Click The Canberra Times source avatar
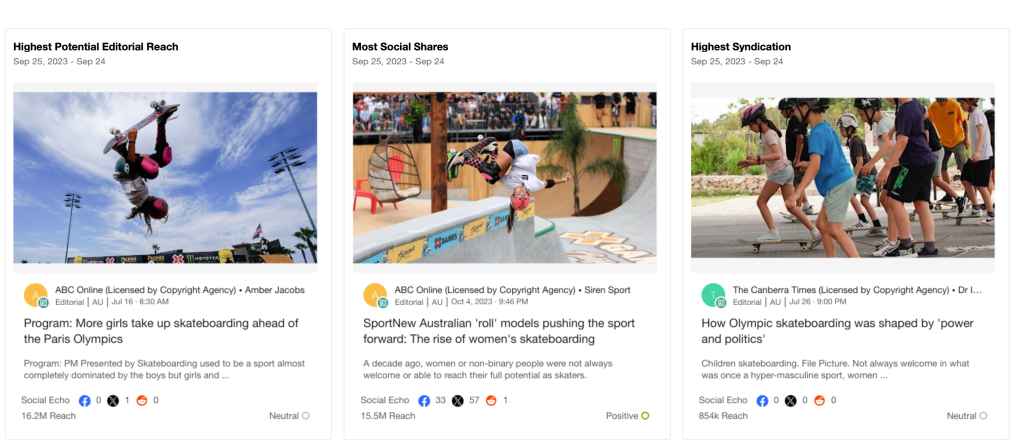 [x=713, y=295]
